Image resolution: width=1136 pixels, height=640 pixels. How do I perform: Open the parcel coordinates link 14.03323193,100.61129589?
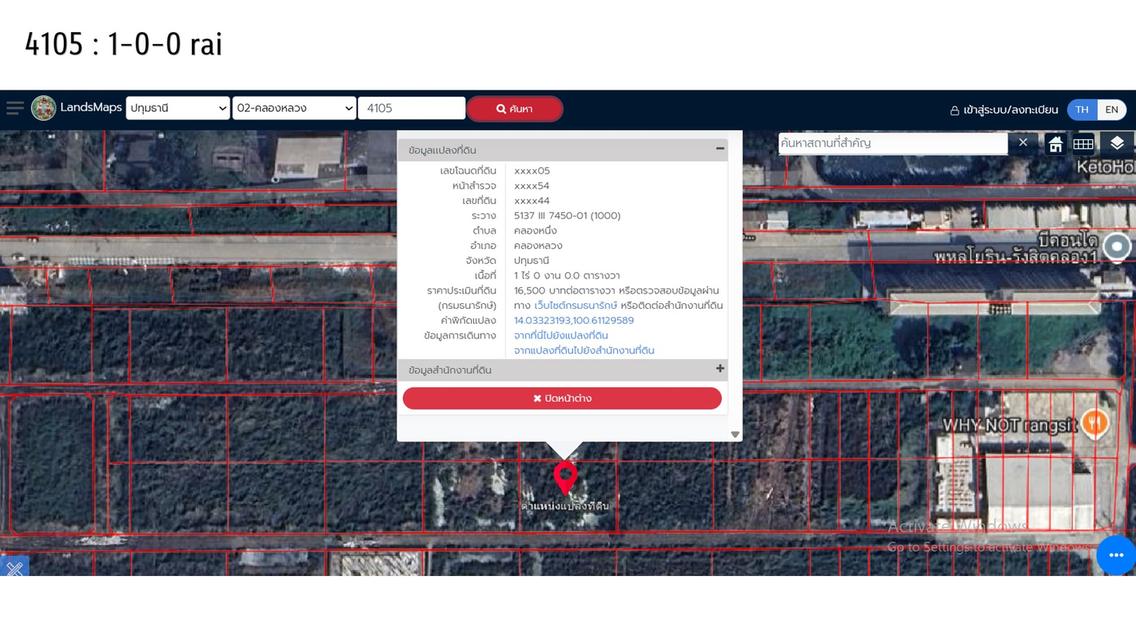(x=574, y=320)
